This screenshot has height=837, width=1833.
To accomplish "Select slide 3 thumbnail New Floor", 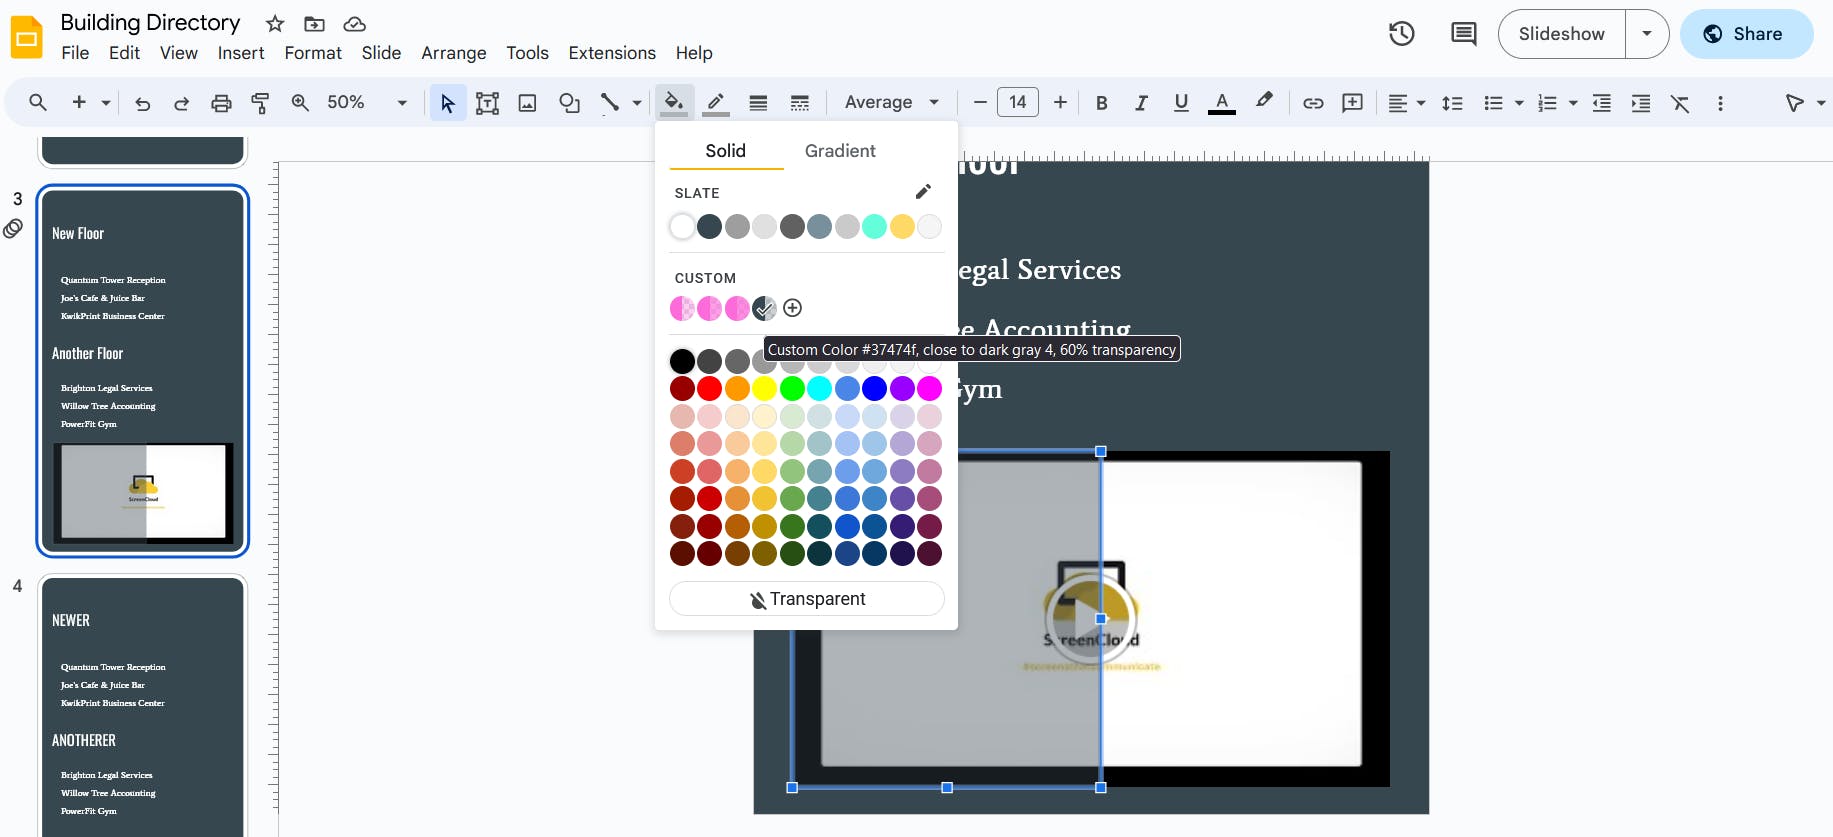I will [x=143, y=371].
